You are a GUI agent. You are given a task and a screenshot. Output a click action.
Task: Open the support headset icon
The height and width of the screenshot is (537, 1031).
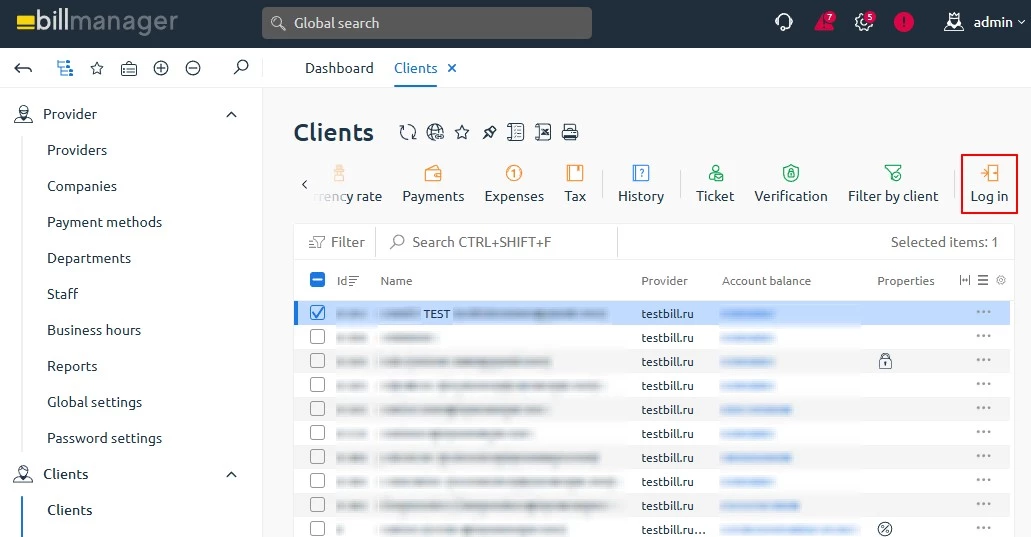(784, 22)
